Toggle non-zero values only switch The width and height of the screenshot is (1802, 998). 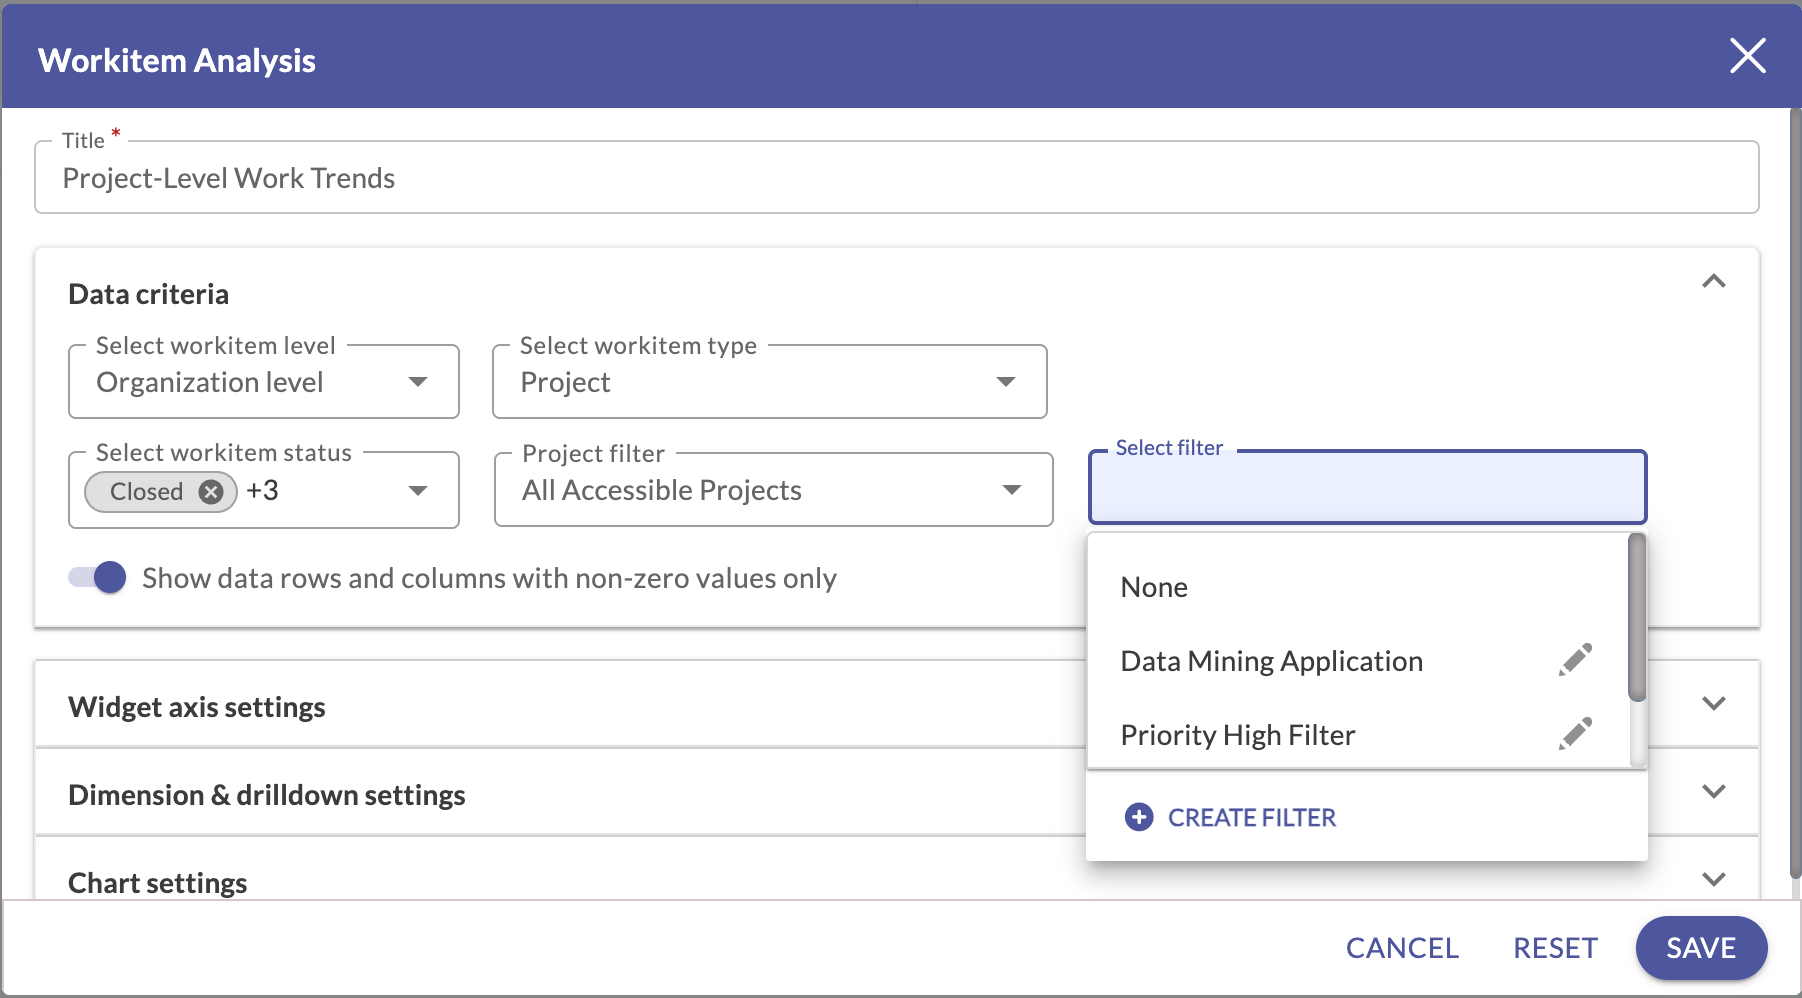click(x=95, y=577)
